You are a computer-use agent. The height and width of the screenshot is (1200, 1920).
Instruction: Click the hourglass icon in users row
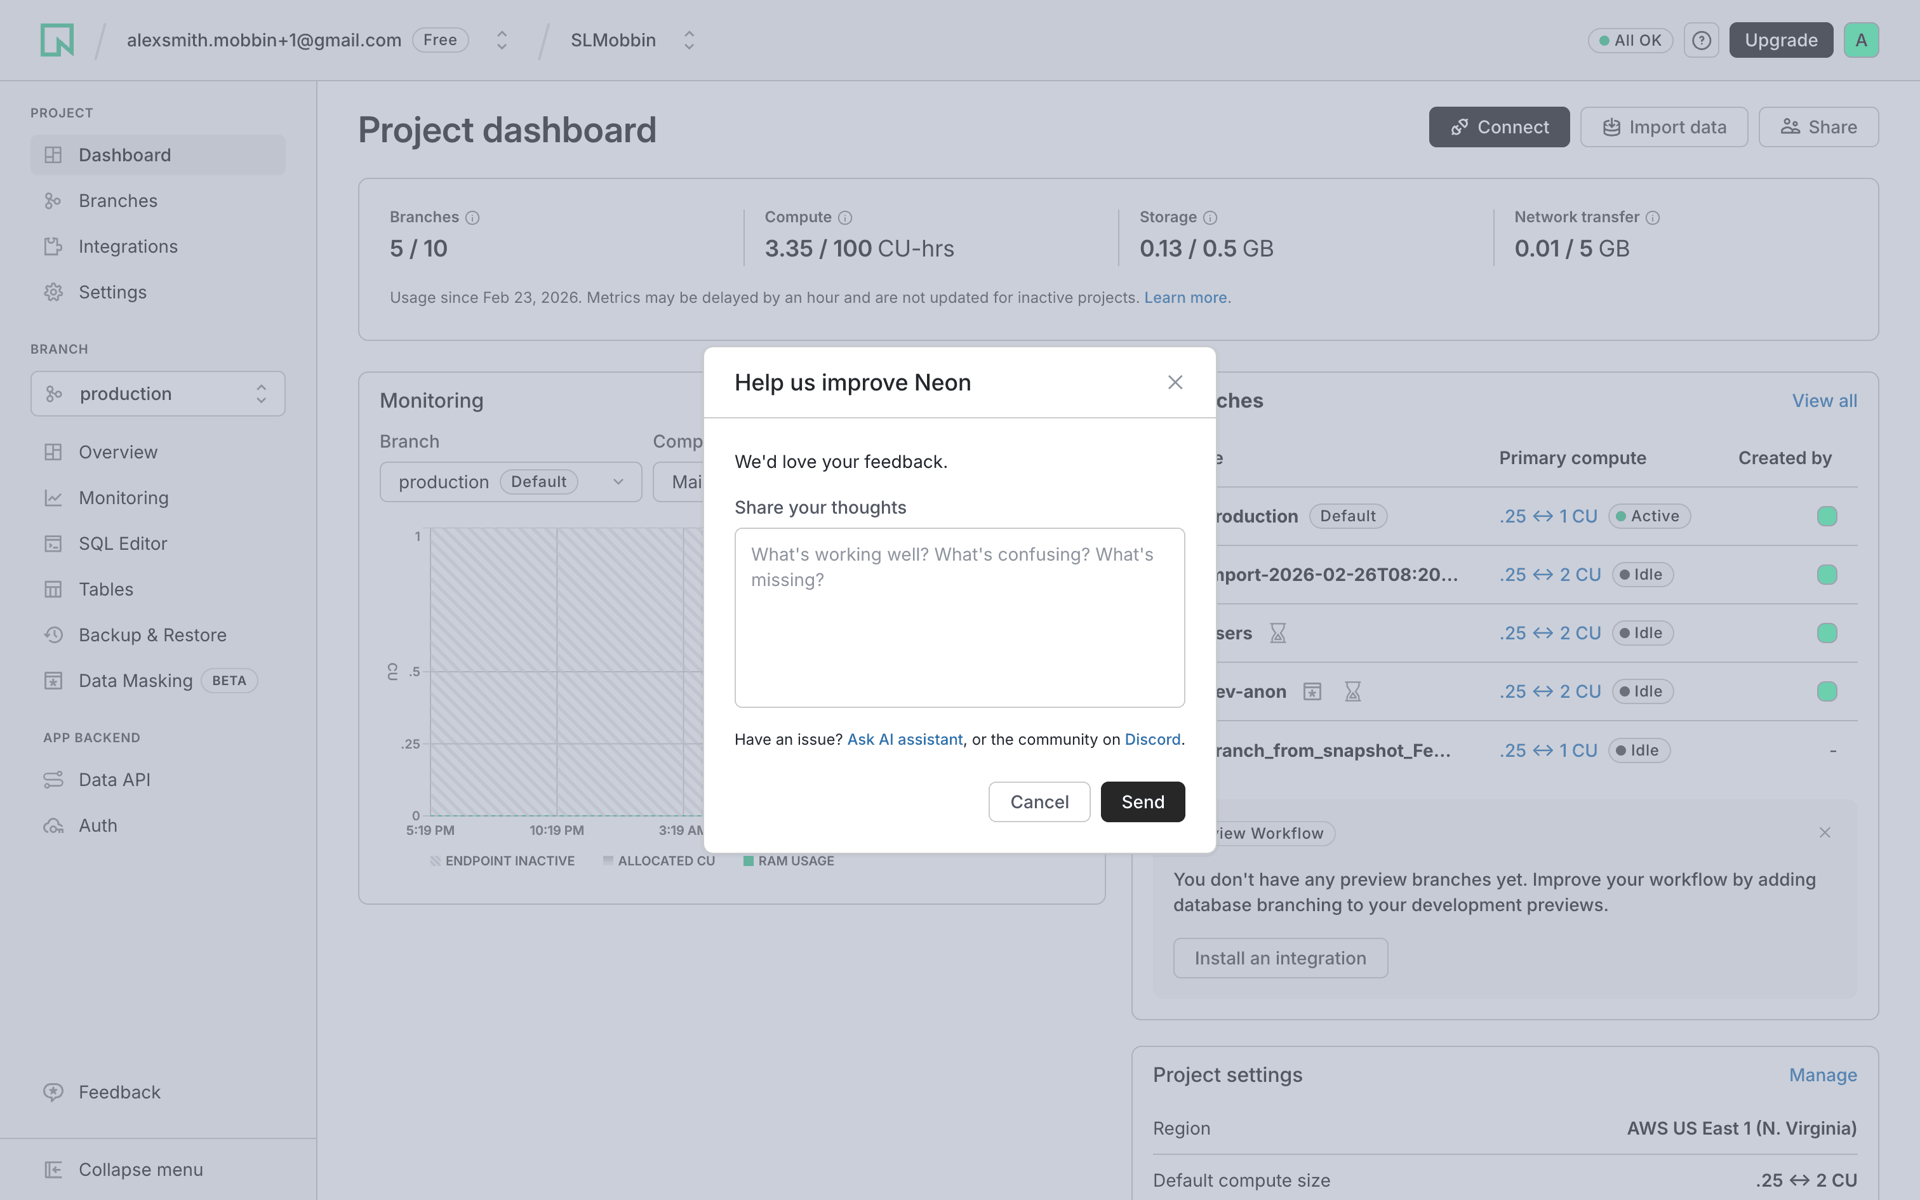1278,633
